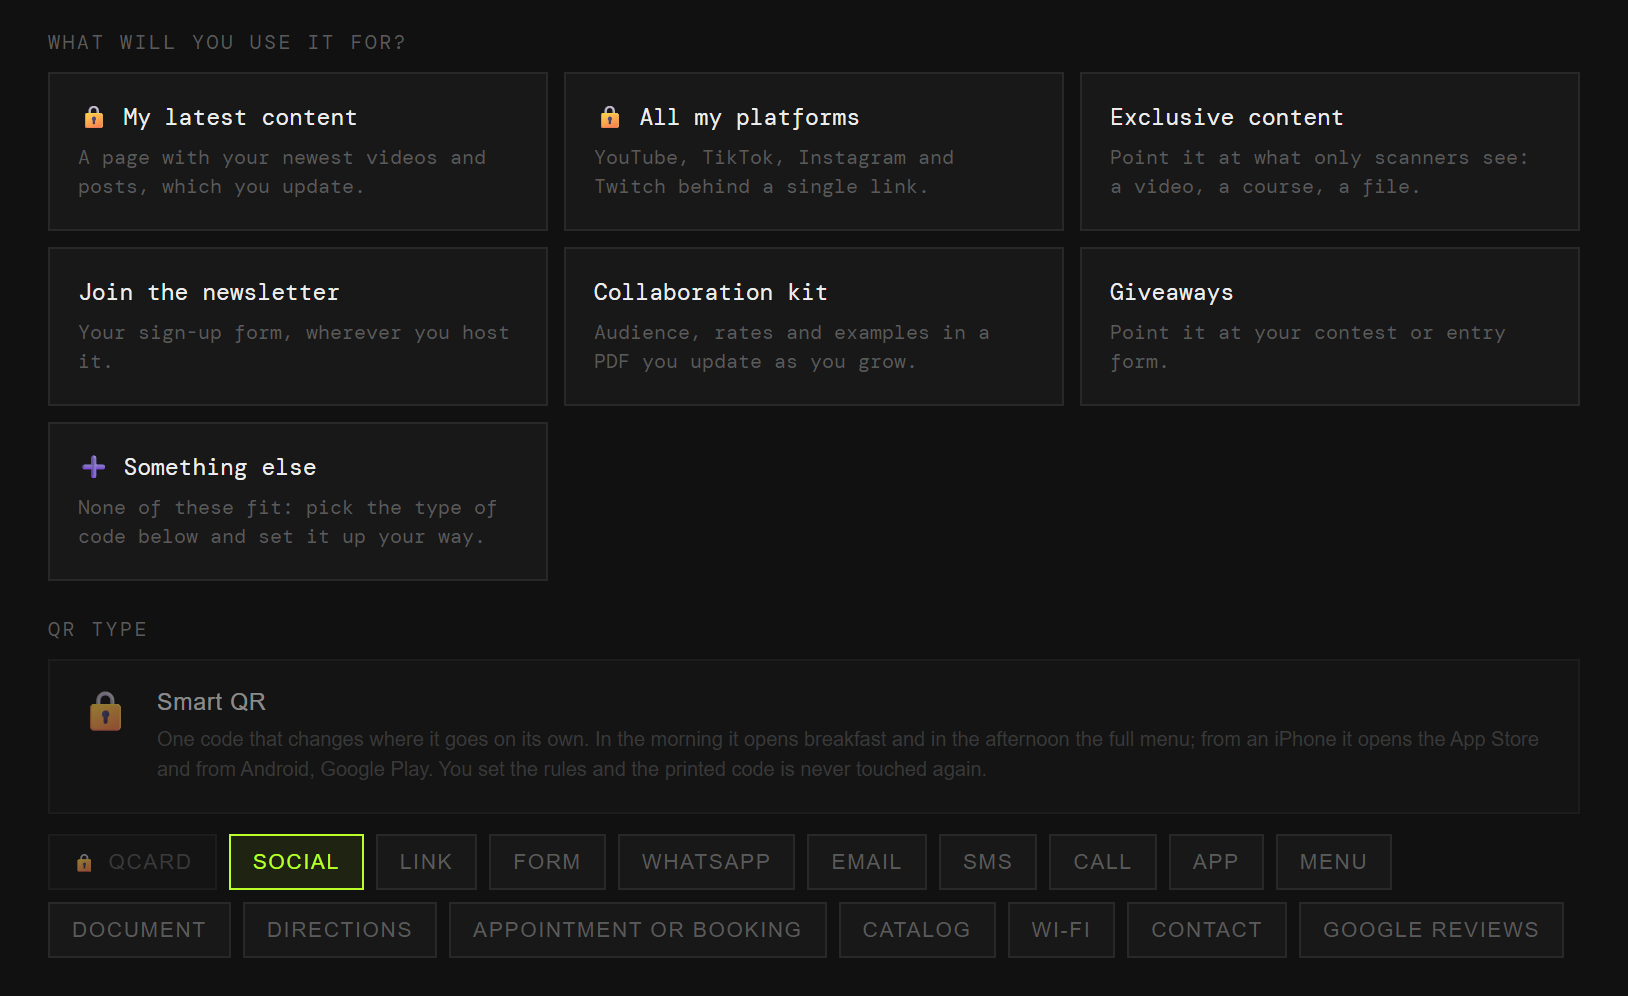Image resolution: width=1628 pixels, height=996 pixels.
Task: Click the Smart QR padlock icon
Action: pyautogui.click(x=105, y=711)
